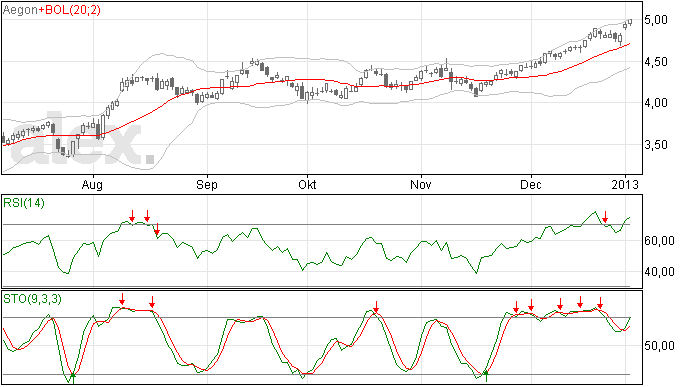Viewport: 690px width, 387px height.
Task: Click the Sep month label
Action: (207, 184)
